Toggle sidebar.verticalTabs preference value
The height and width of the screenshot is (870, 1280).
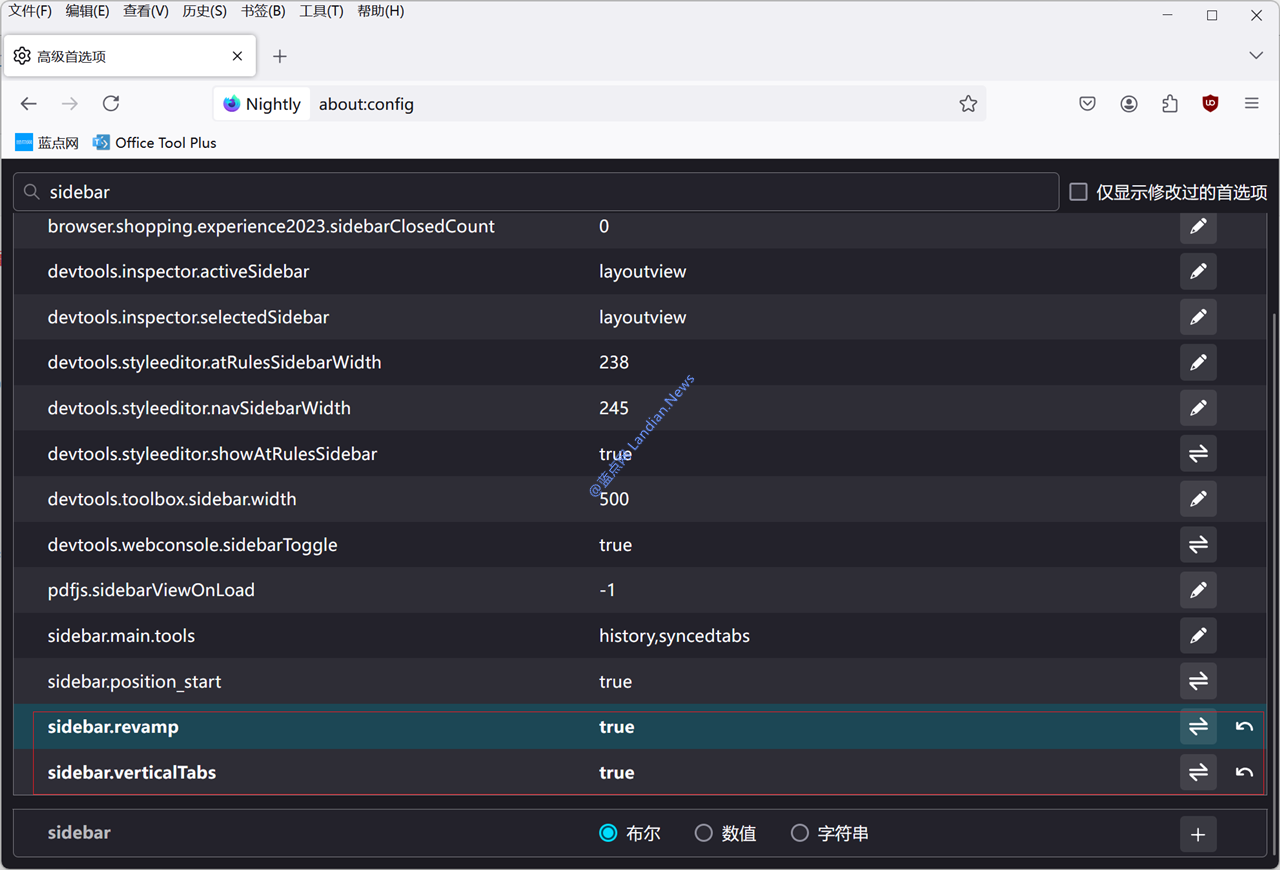(x=1198, y=772)
